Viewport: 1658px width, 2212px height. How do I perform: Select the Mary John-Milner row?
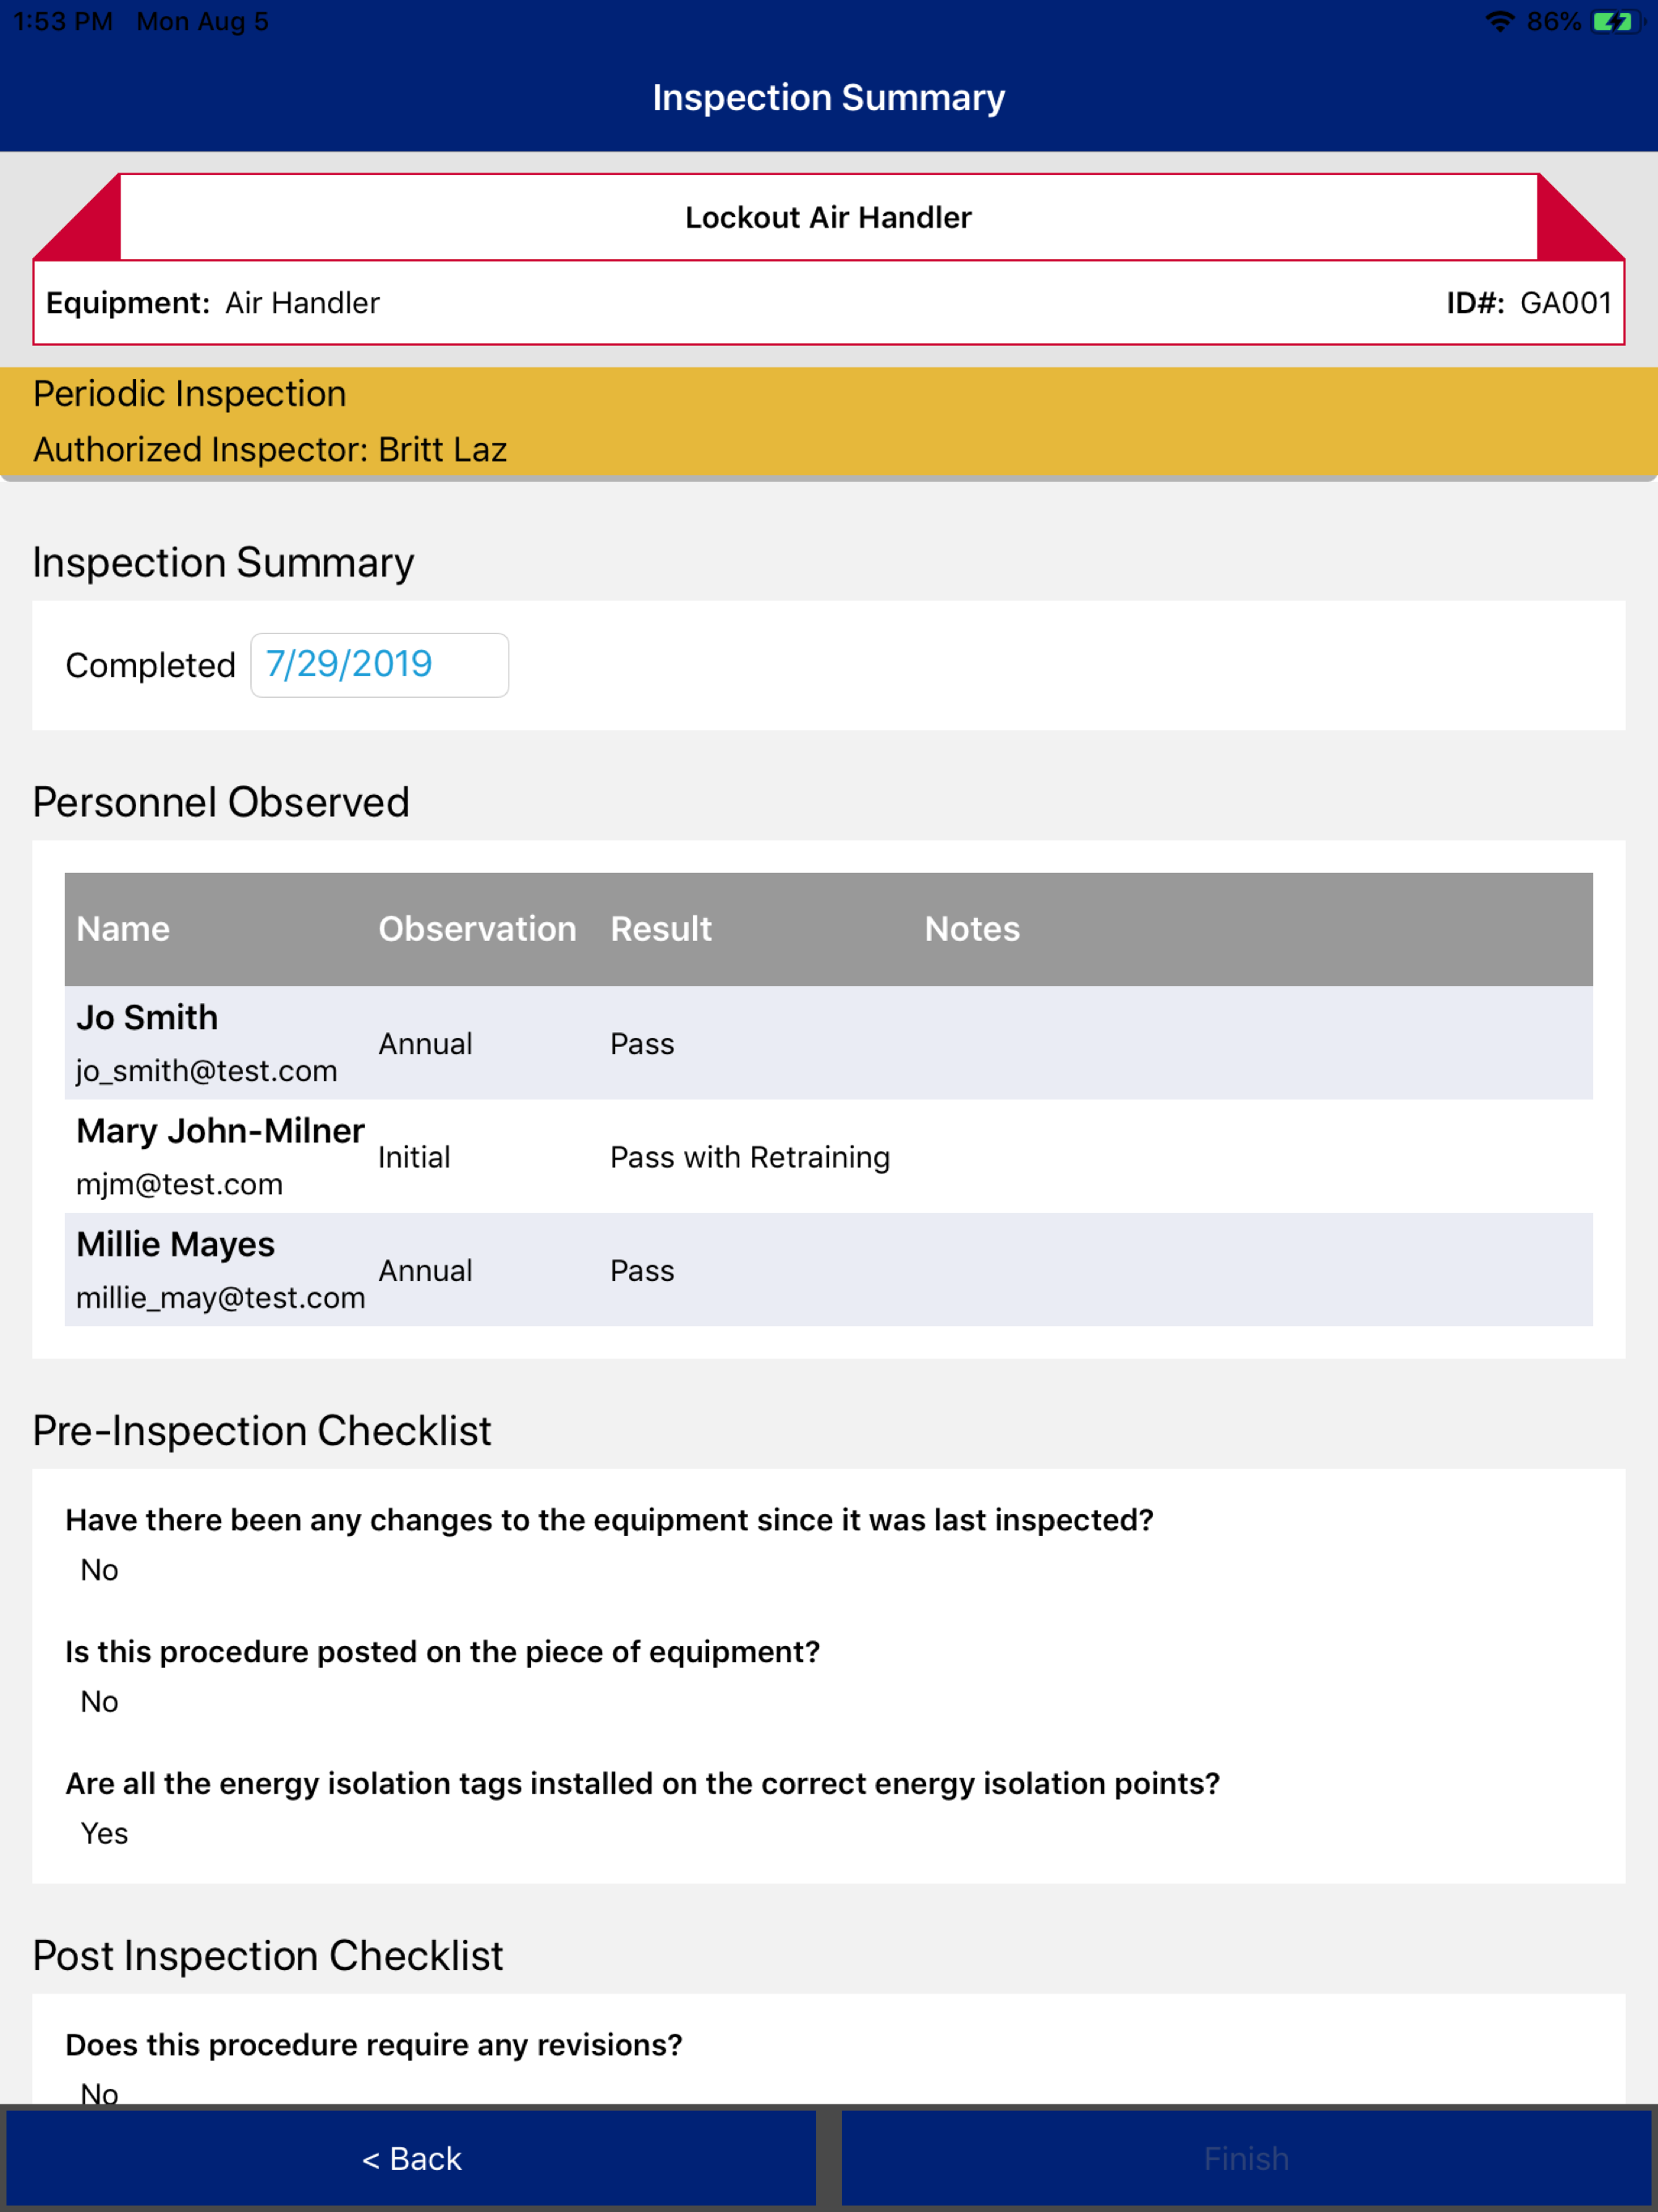(x=828, y=1156)
